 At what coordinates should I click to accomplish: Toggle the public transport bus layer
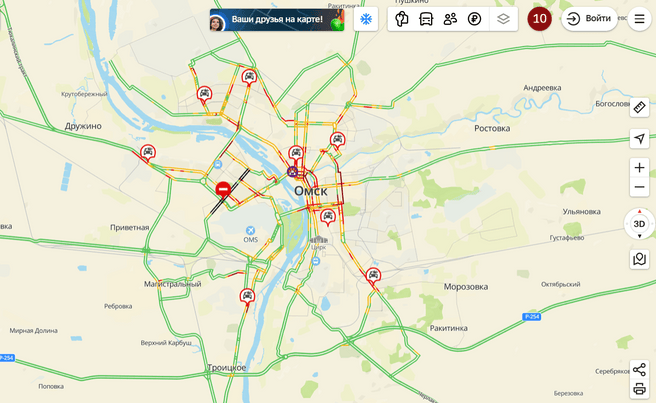tap(426, 19)
